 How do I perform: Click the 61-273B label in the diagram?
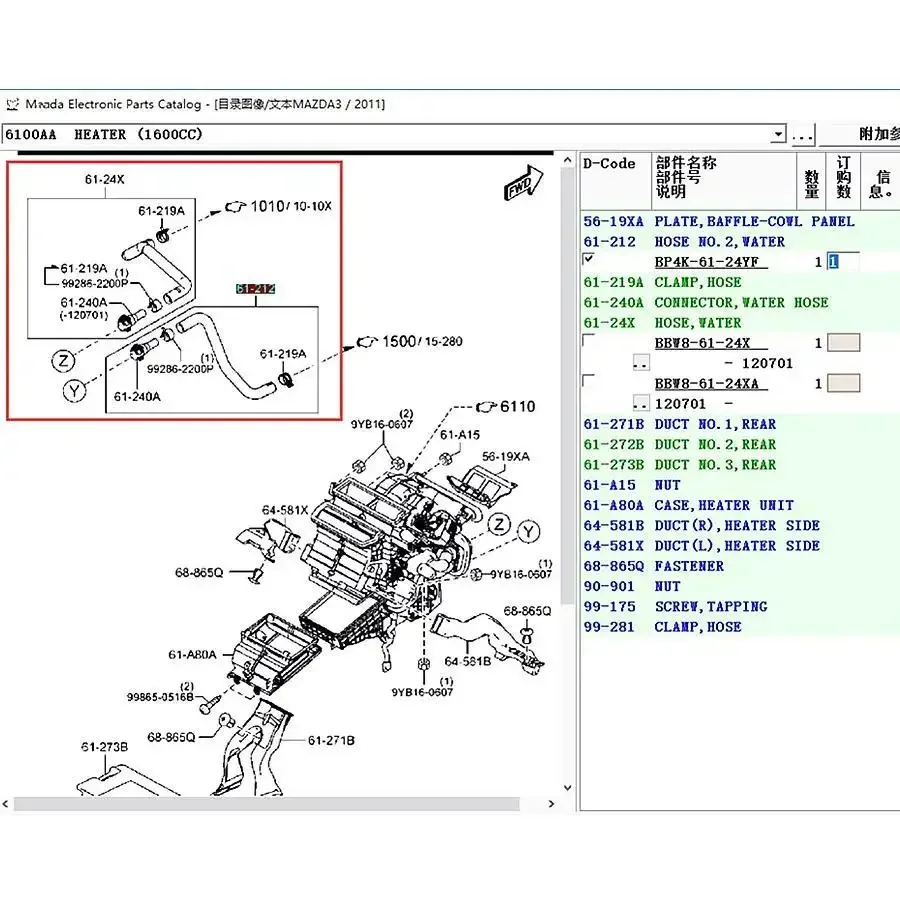(104, 747)
